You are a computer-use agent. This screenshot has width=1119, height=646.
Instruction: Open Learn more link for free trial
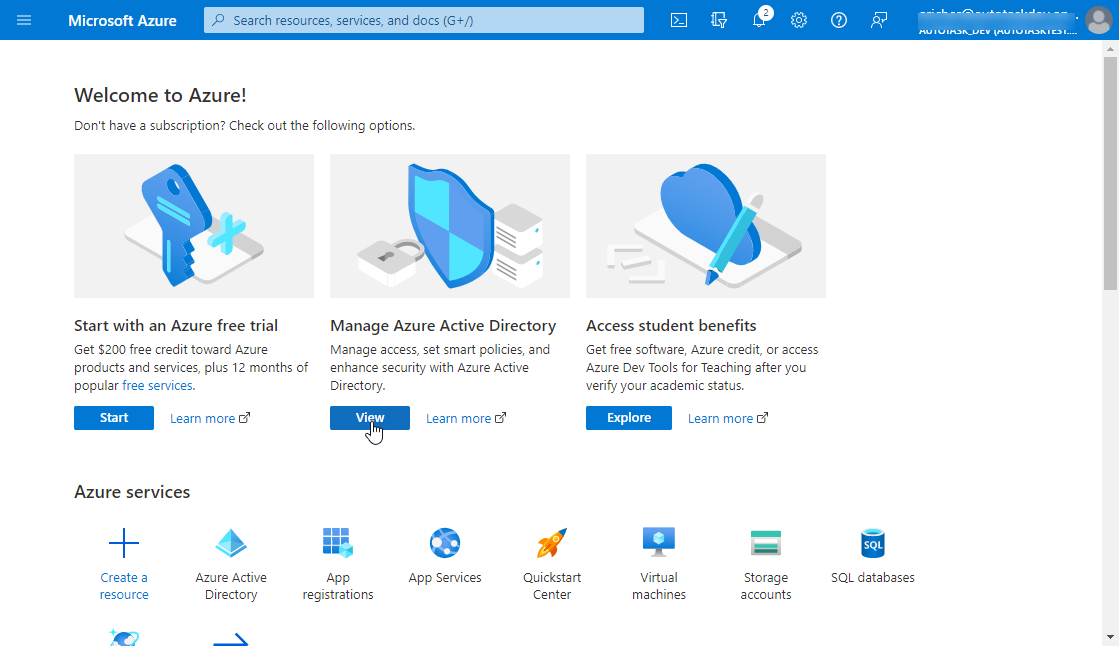[210, 418]
